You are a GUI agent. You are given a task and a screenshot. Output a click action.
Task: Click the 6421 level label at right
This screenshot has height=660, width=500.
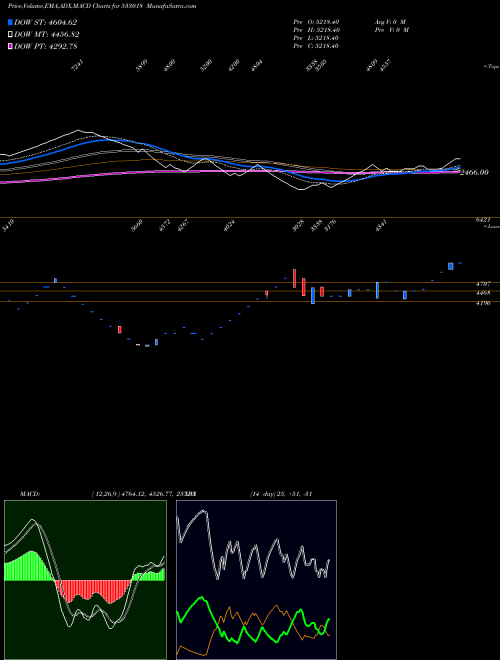[x=482, y=220]
